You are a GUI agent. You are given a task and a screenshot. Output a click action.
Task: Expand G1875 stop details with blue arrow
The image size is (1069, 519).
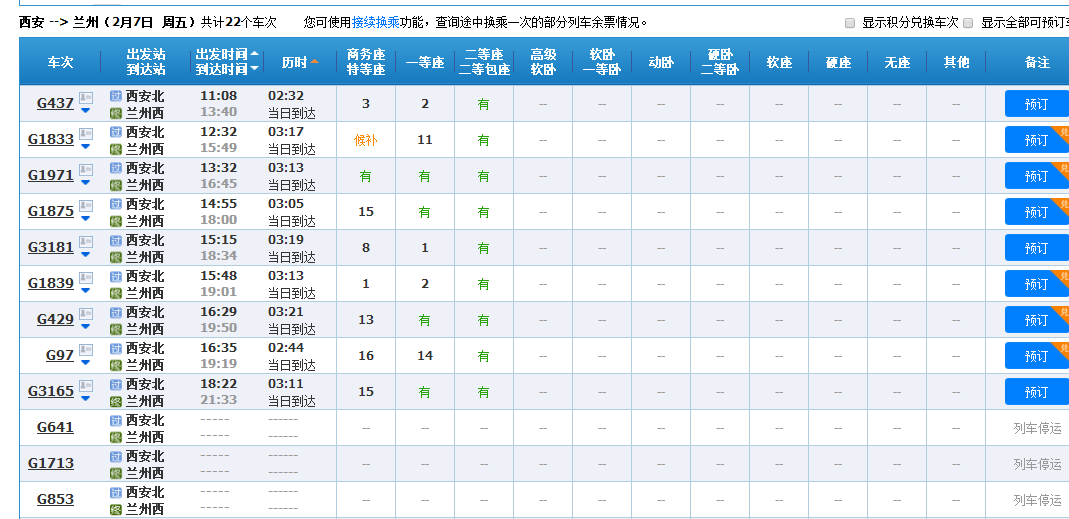point(85,218)
